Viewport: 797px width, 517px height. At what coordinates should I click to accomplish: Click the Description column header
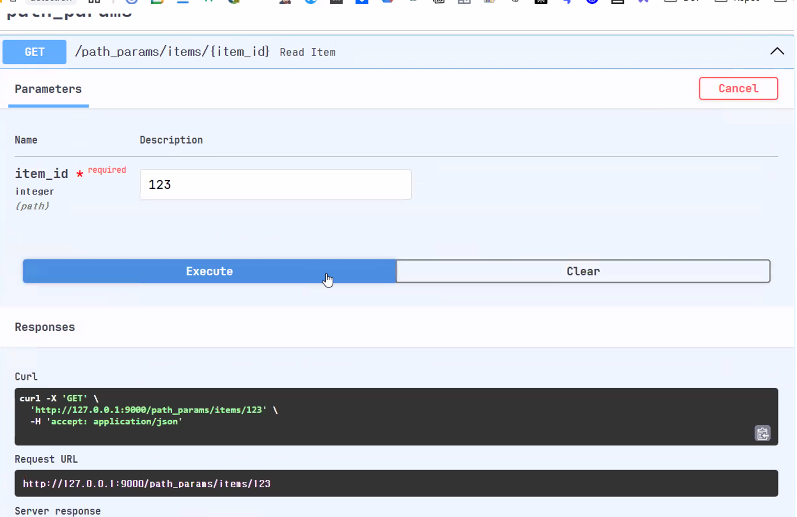point(171,140)
